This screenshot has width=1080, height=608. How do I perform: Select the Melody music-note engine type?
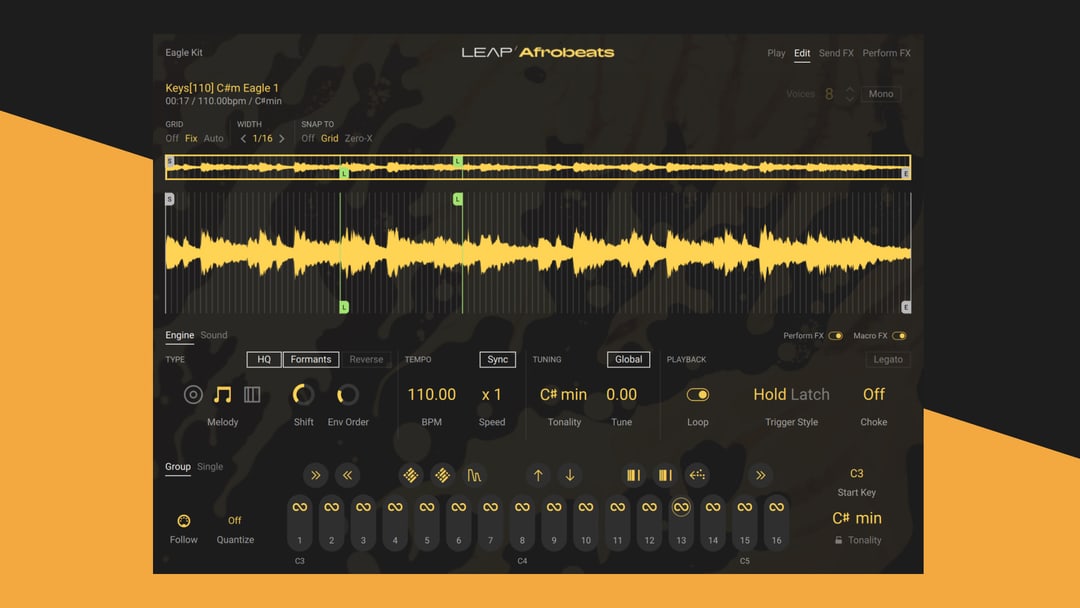[x=222, y=395]
